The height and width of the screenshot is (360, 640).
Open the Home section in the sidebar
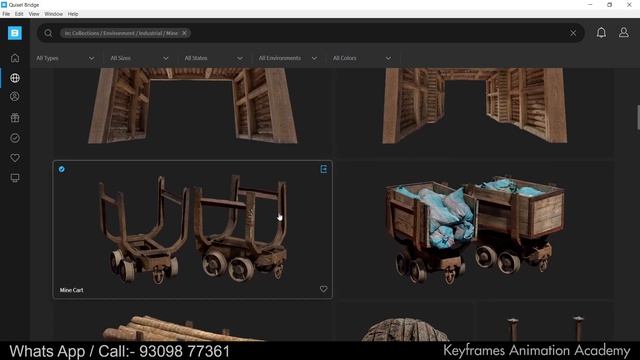(15, 58)
